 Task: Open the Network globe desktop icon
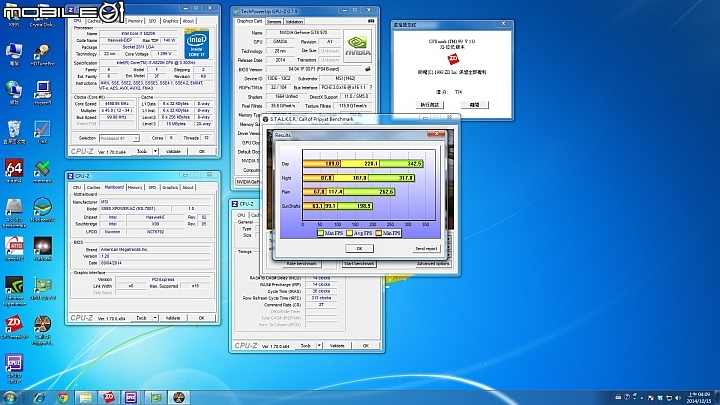14,91
